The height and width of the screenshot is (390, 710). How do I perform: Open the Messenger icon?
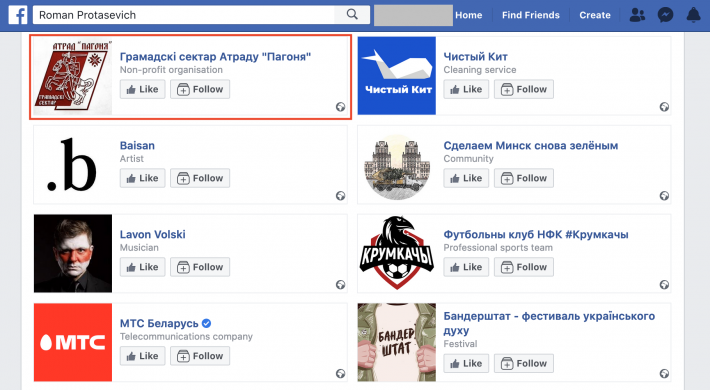[665, 15]
